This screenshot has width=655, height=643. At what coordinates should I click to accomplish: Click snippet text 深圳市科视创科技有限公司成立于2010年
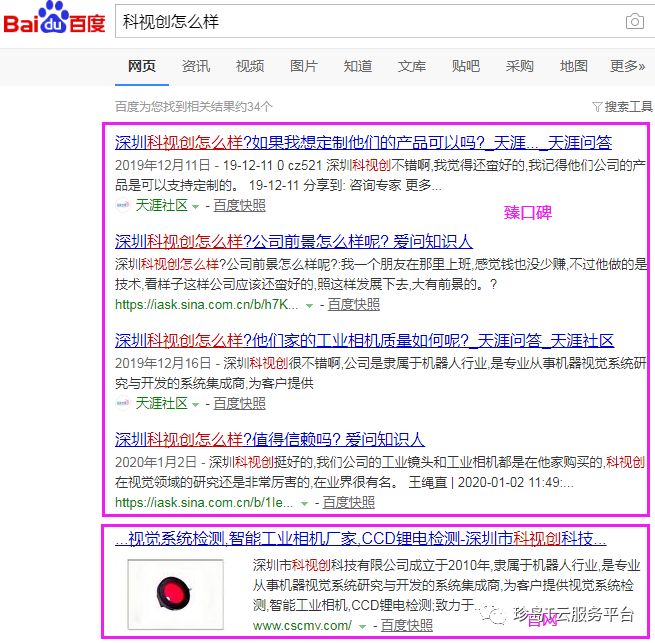(371, 565)
